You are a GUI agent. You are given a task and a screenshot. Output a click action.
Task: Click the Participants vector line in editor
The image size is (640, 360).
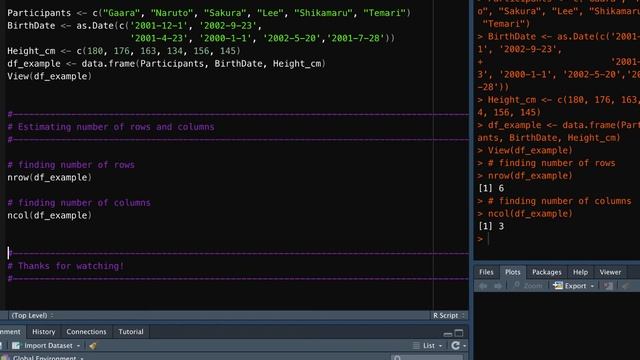[x=209, y=13]
